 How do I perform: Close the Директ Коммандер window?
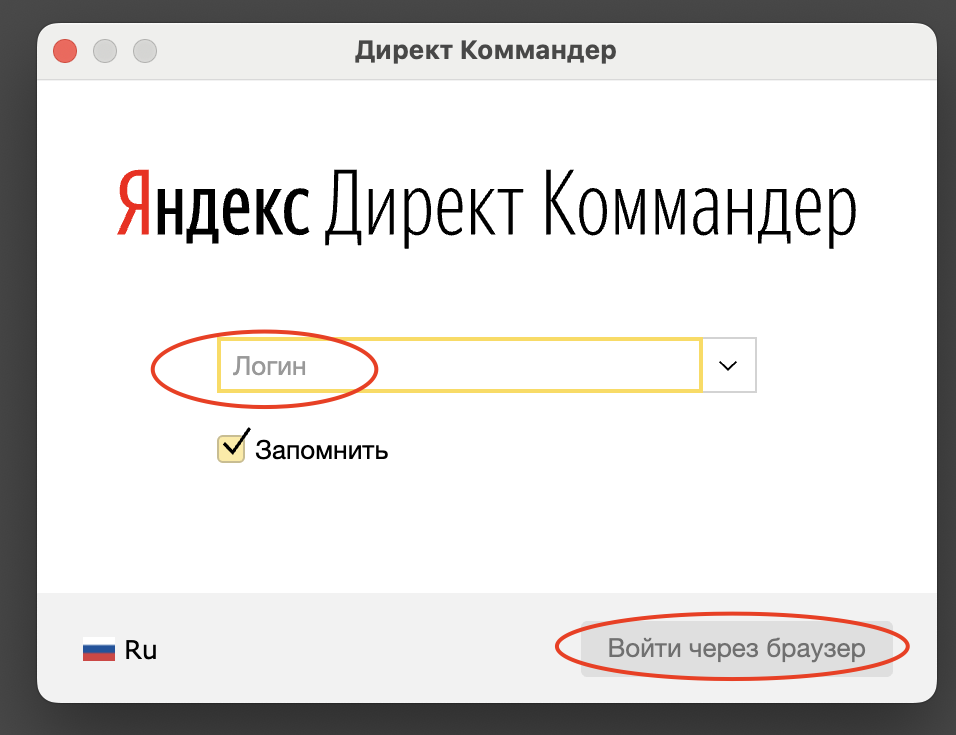coord(65,51)
